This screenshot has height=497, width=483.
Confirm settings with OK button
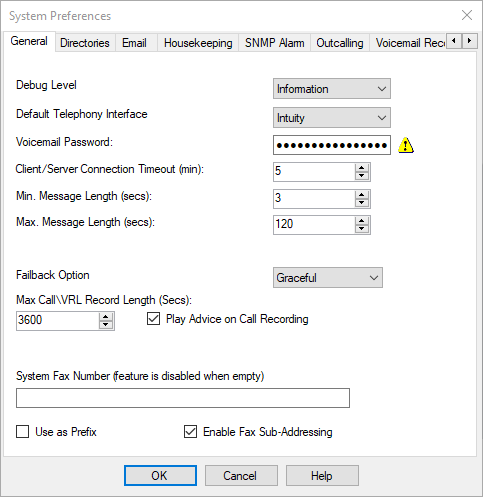click(160, 475)
